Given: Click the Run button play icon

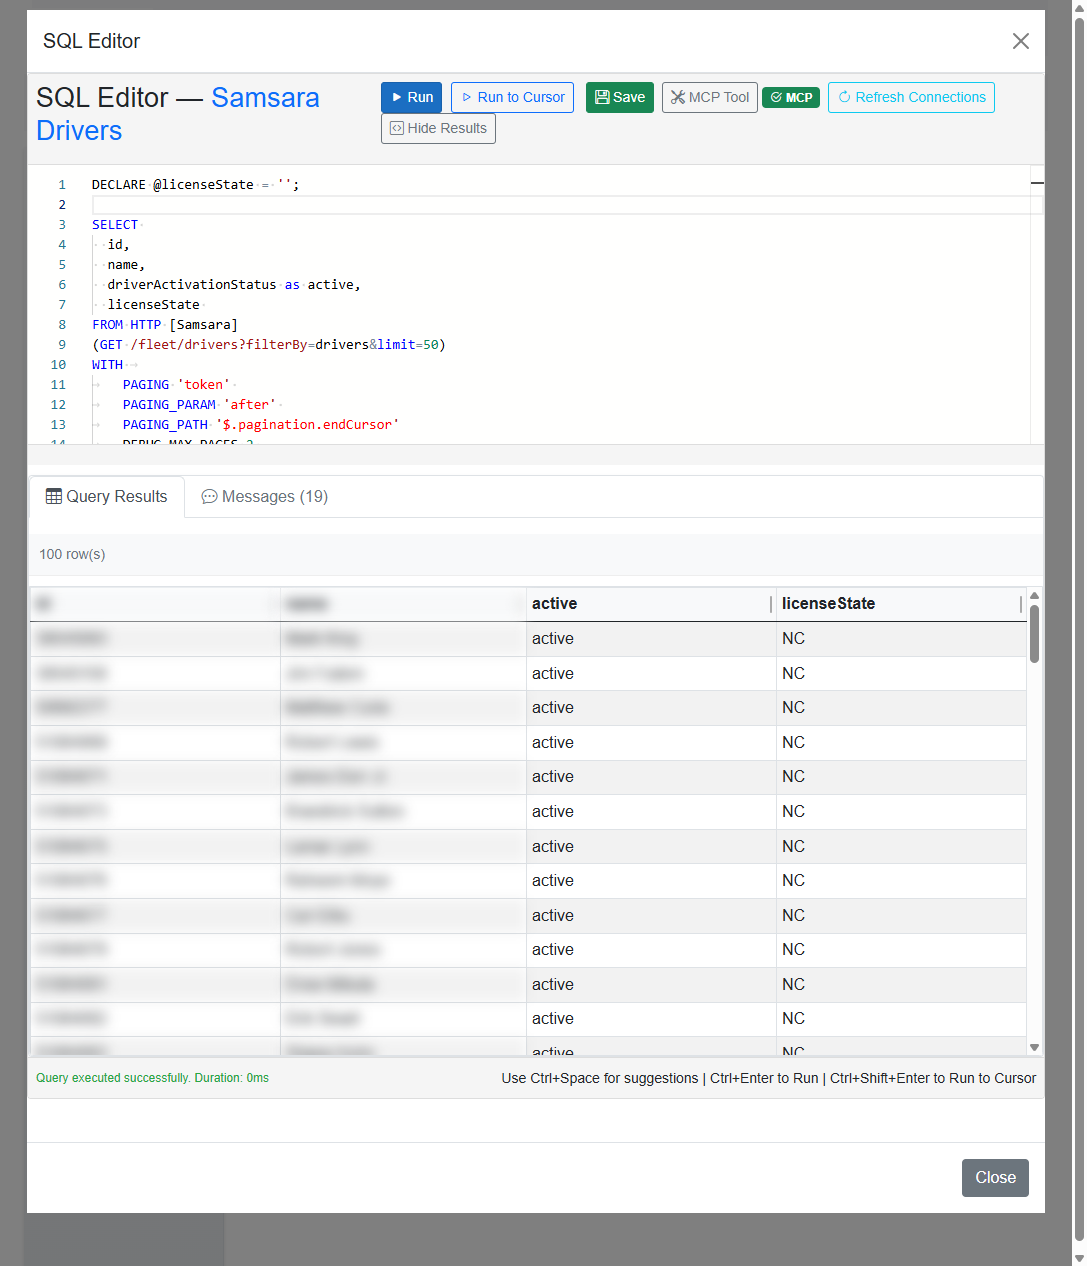Looking at the screenshot, I should 397,98.
